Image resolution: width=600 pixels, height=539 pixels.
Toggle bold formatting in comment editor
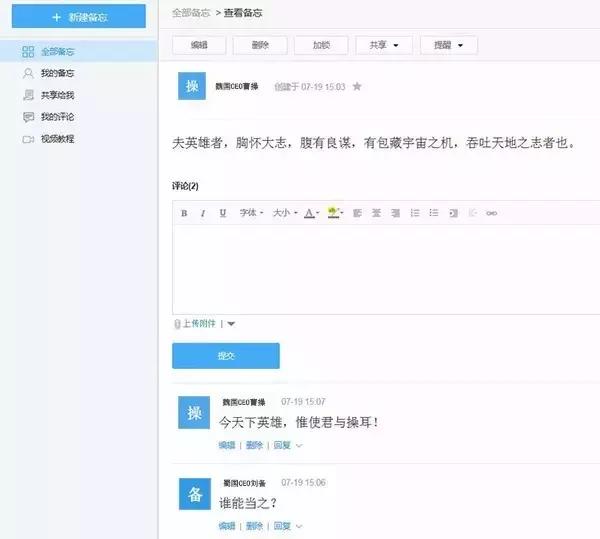click(184, 213)
